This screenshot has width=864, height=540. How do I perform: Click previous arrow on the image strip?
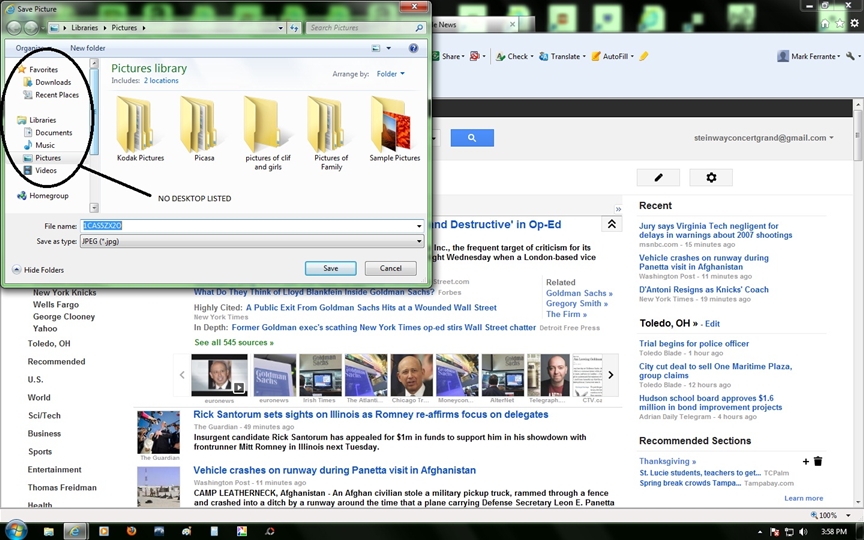pos(182,375)
